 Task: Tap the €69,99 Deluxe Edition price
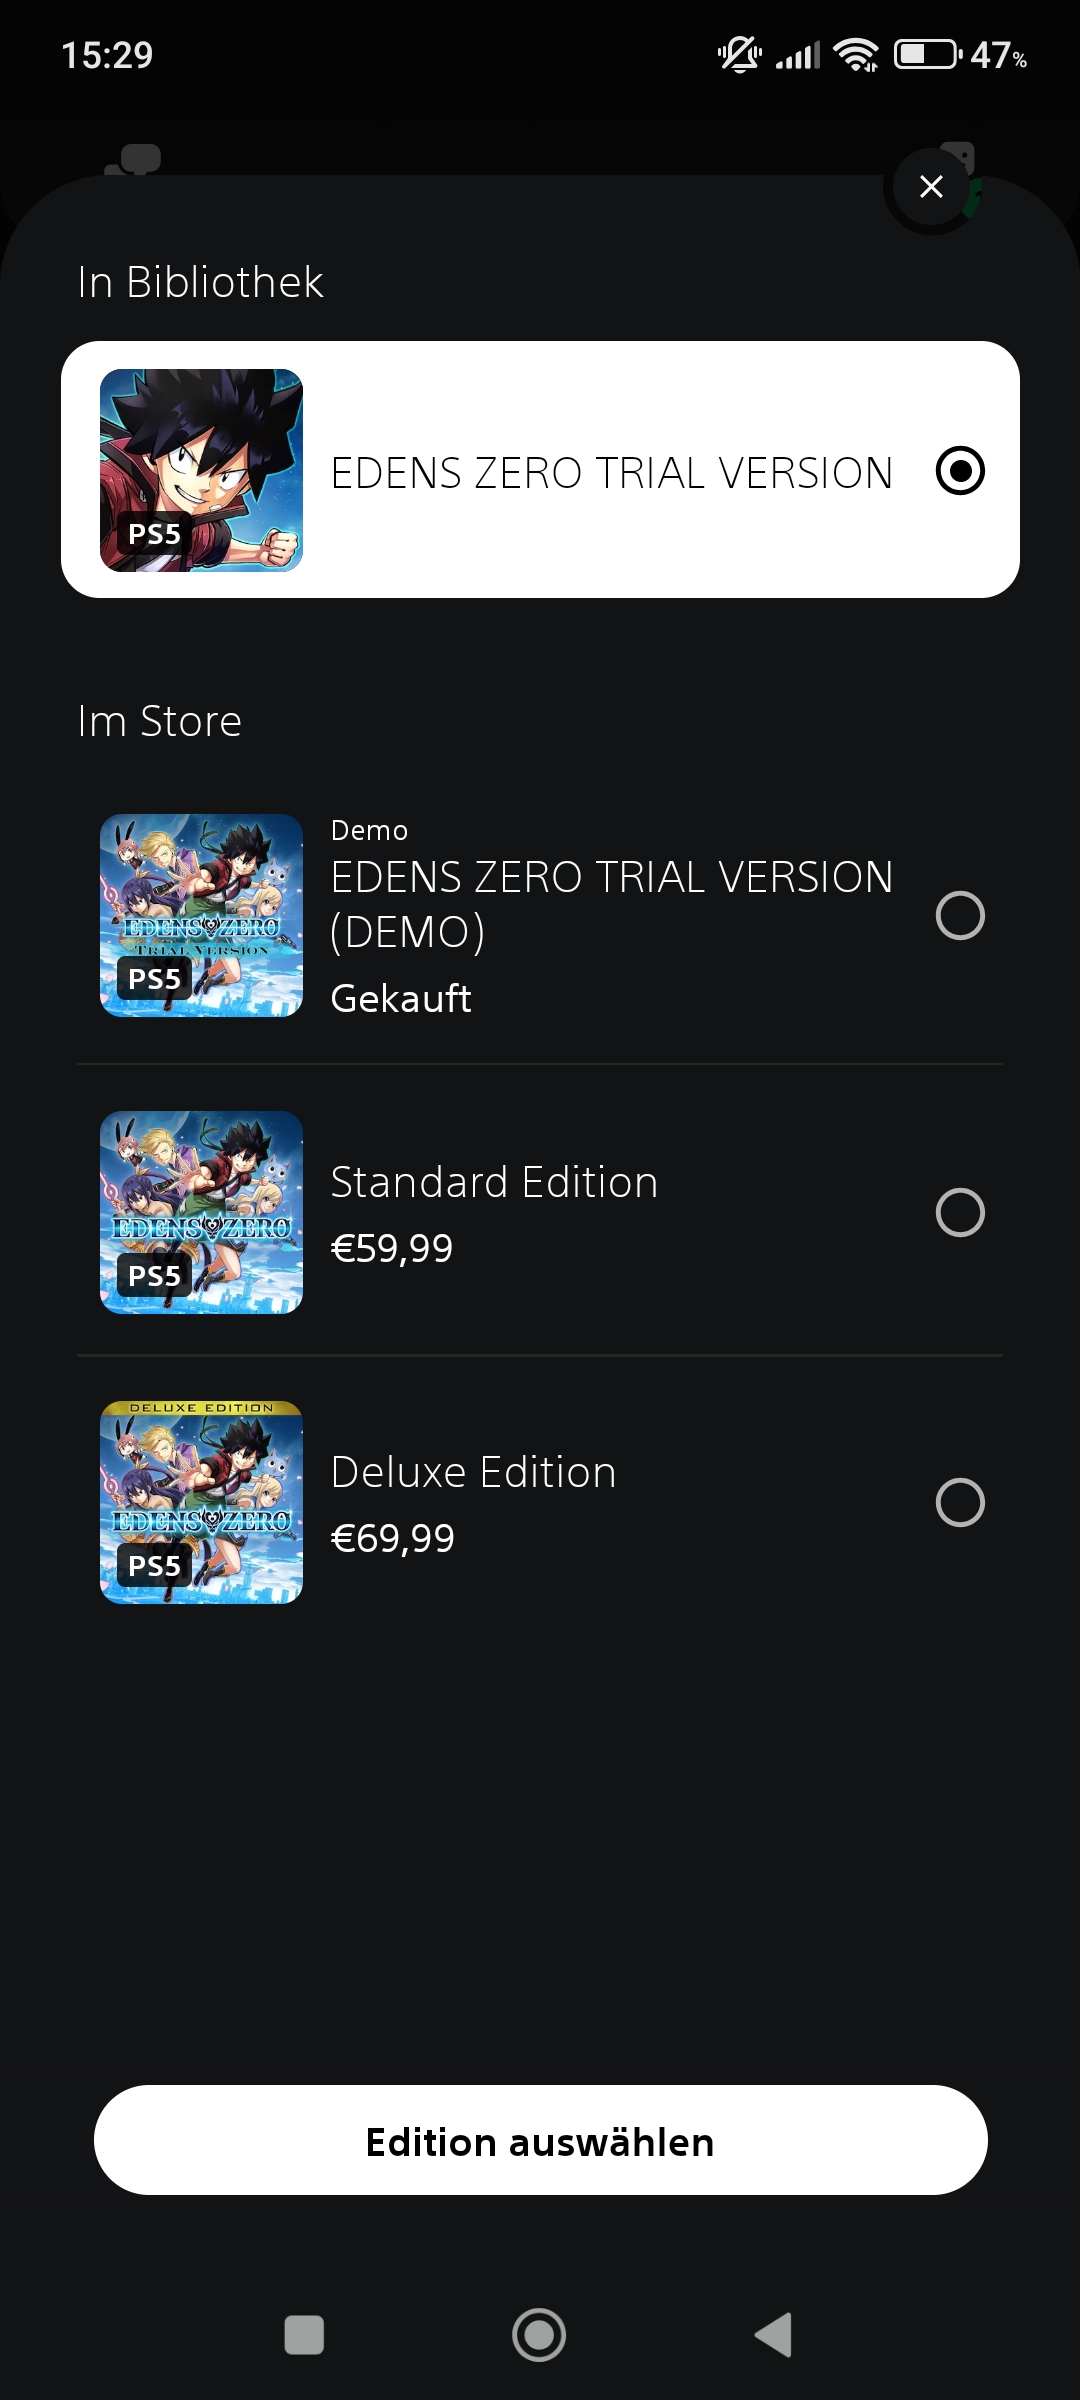[393, 1538]
